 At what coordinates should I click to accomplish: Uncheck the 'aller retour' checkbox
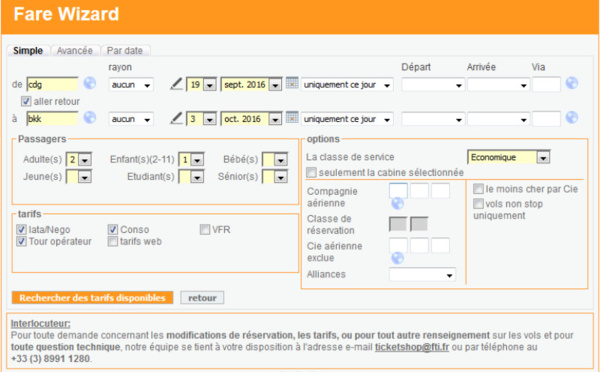[26, 101]
